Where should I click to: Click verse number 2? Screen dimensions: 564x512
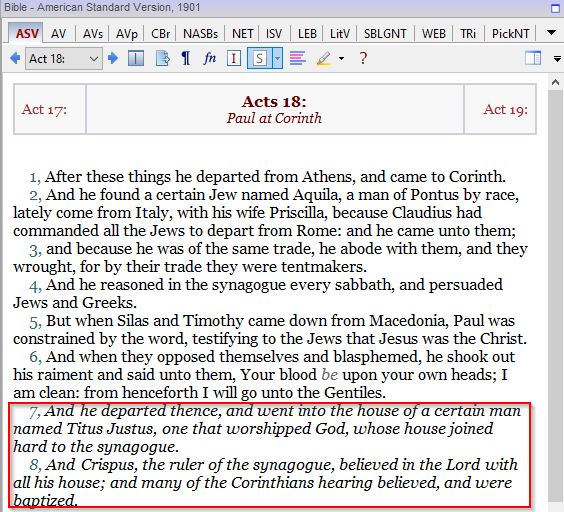(x=35, y=195)
